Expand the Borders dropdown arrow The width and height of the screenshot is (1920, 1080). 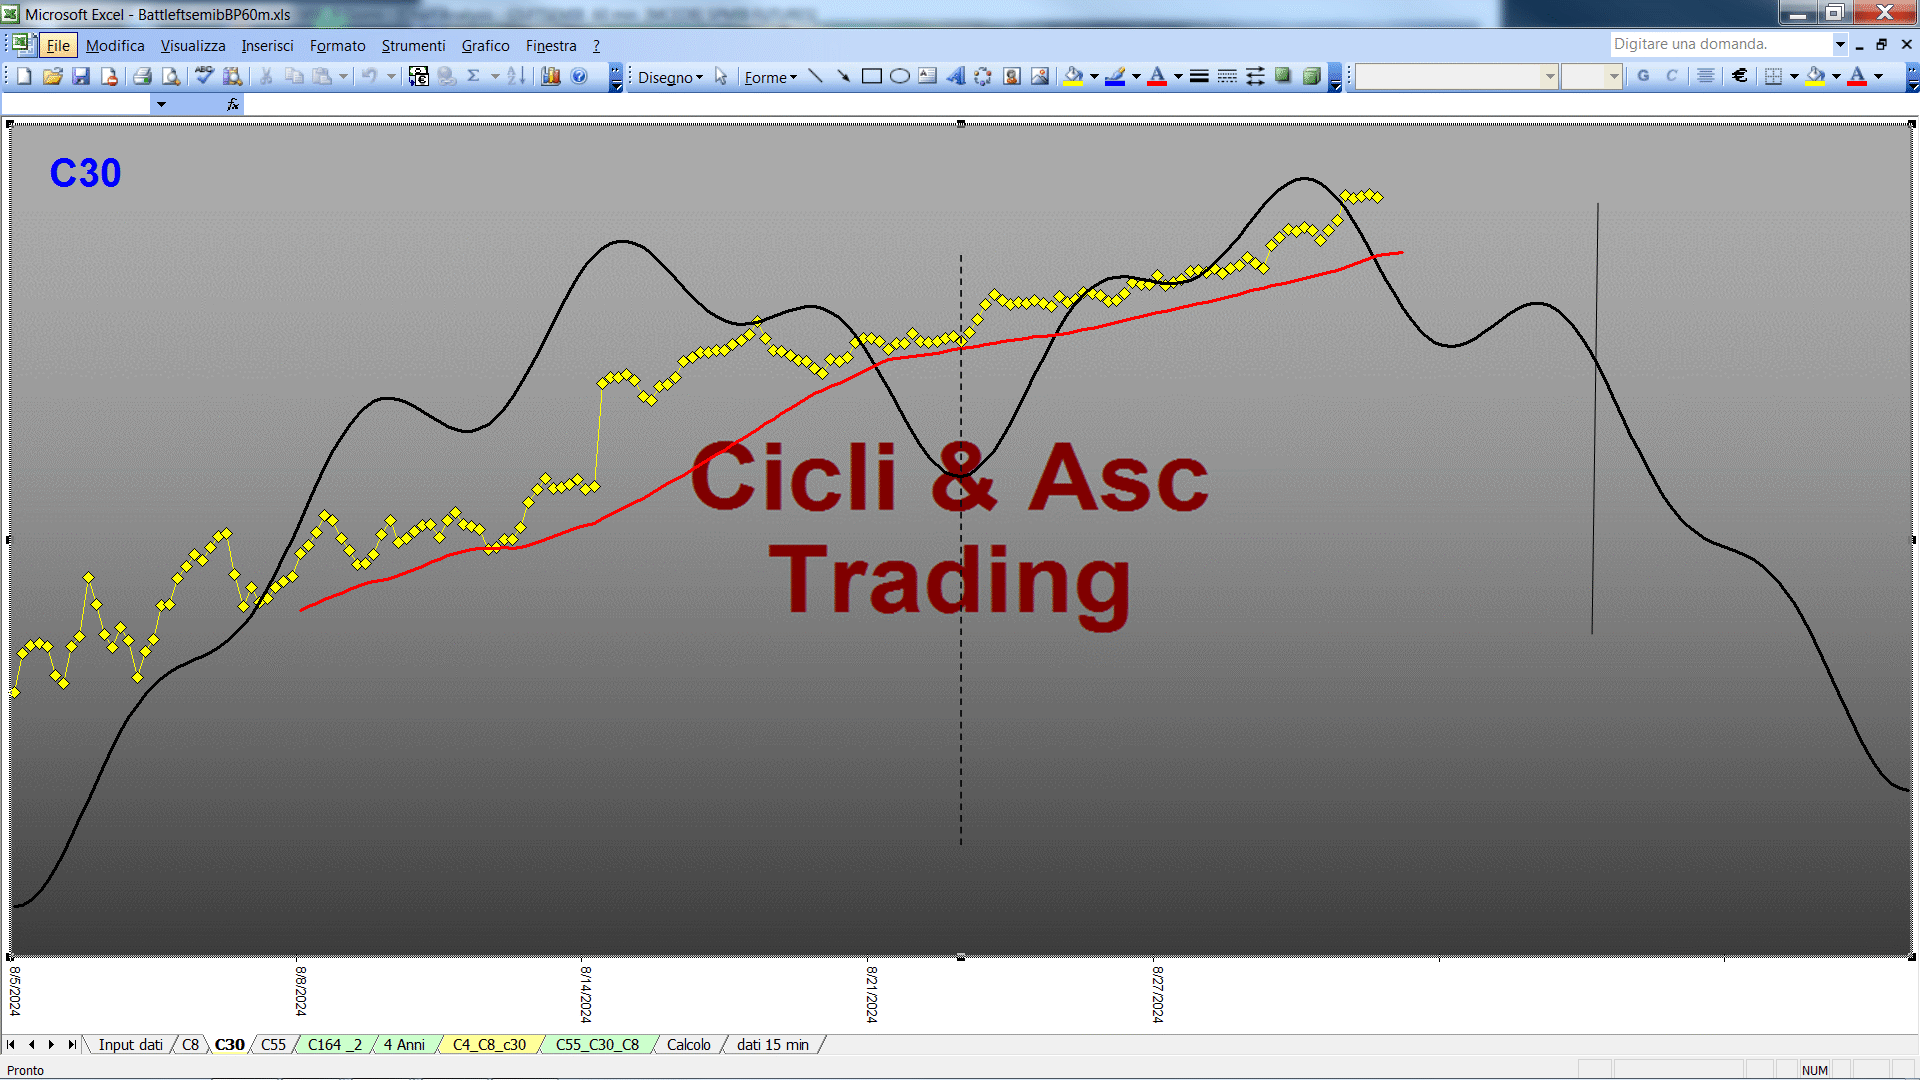click(1794, 76)
